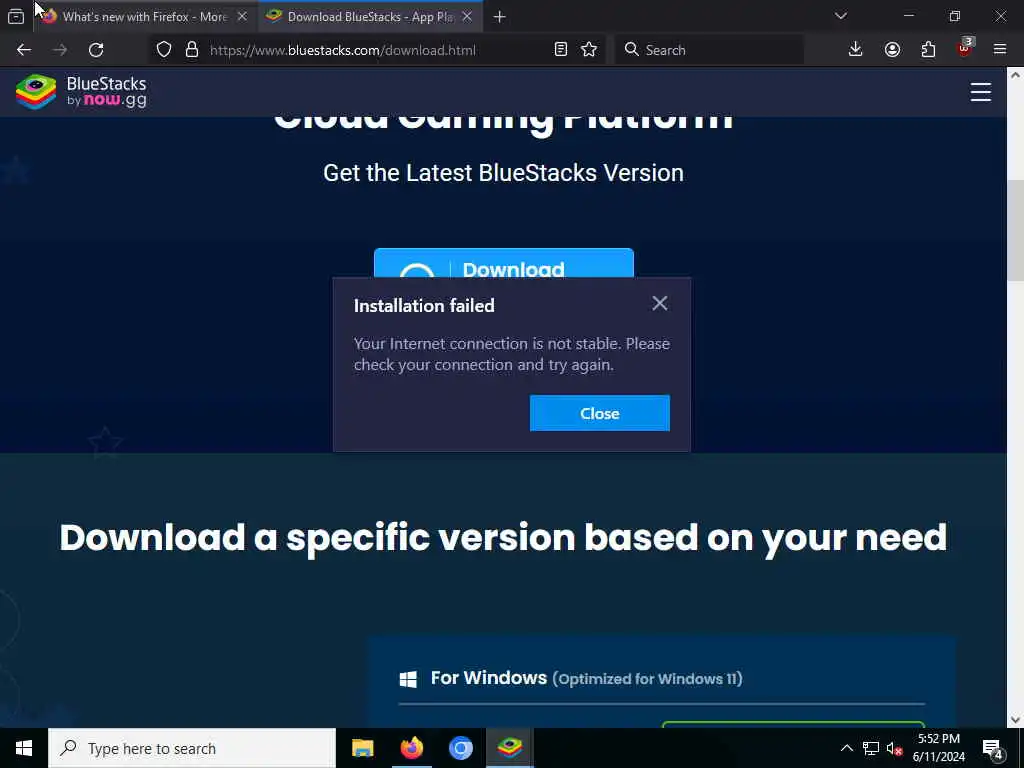Click the scrollbar down arrow
Screen dimensions: 1024x768
coord(1015,720)
